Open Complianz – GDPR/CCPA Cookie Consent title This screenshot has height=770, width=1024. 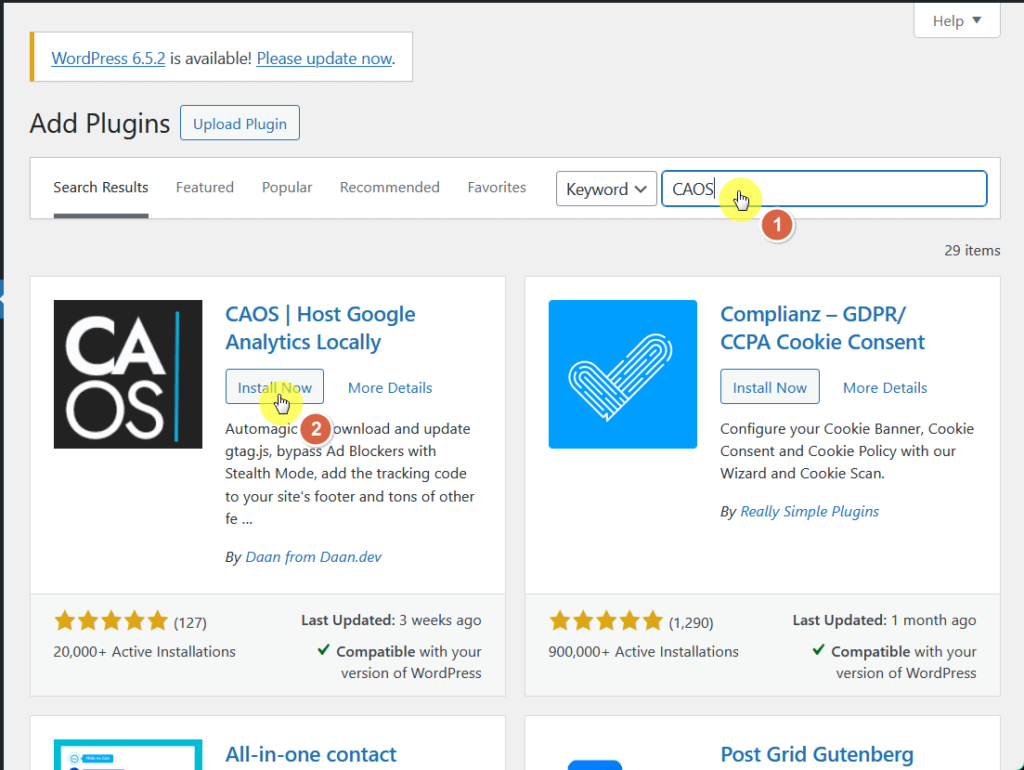click(x=822, y=328)
